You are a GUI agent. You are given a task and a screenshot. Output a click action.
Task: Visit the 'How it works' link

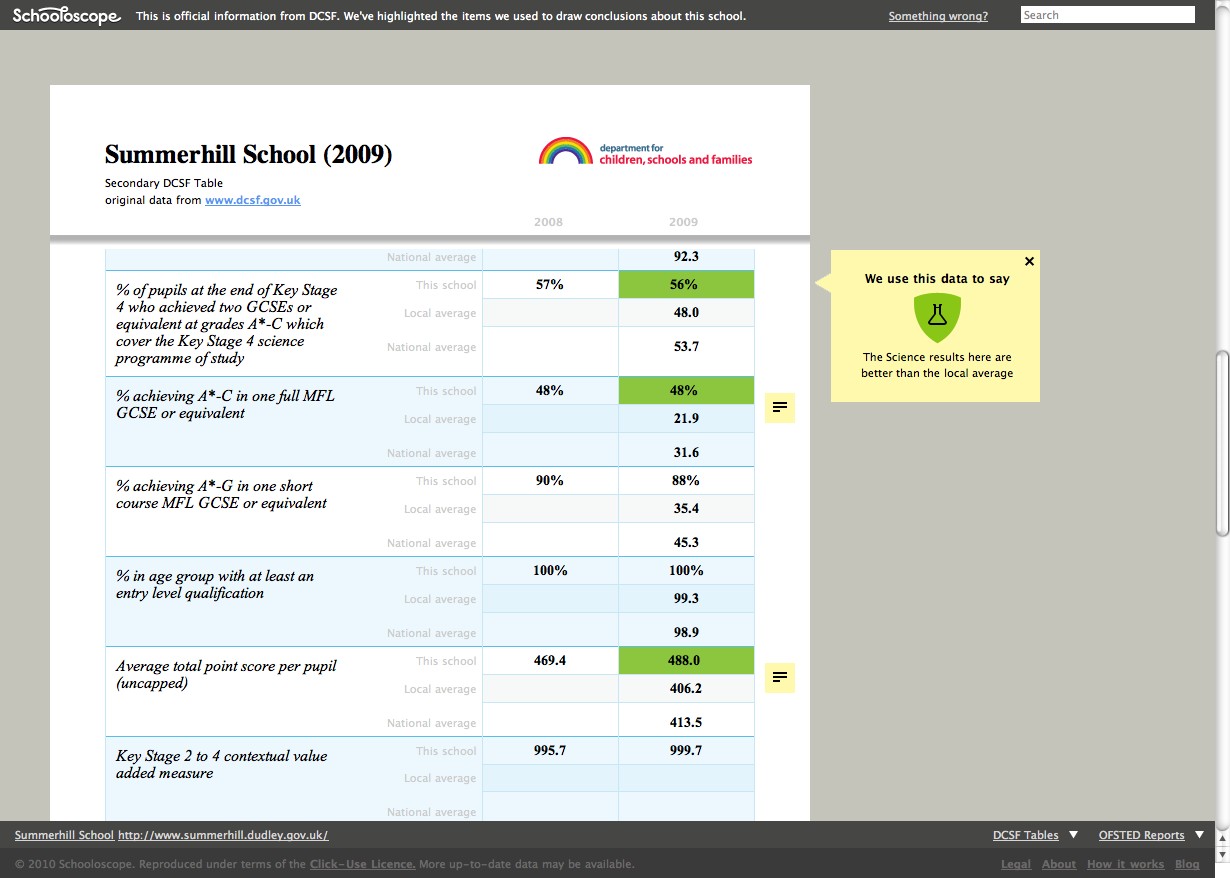pyautogui.click(x=1126, y=864)
